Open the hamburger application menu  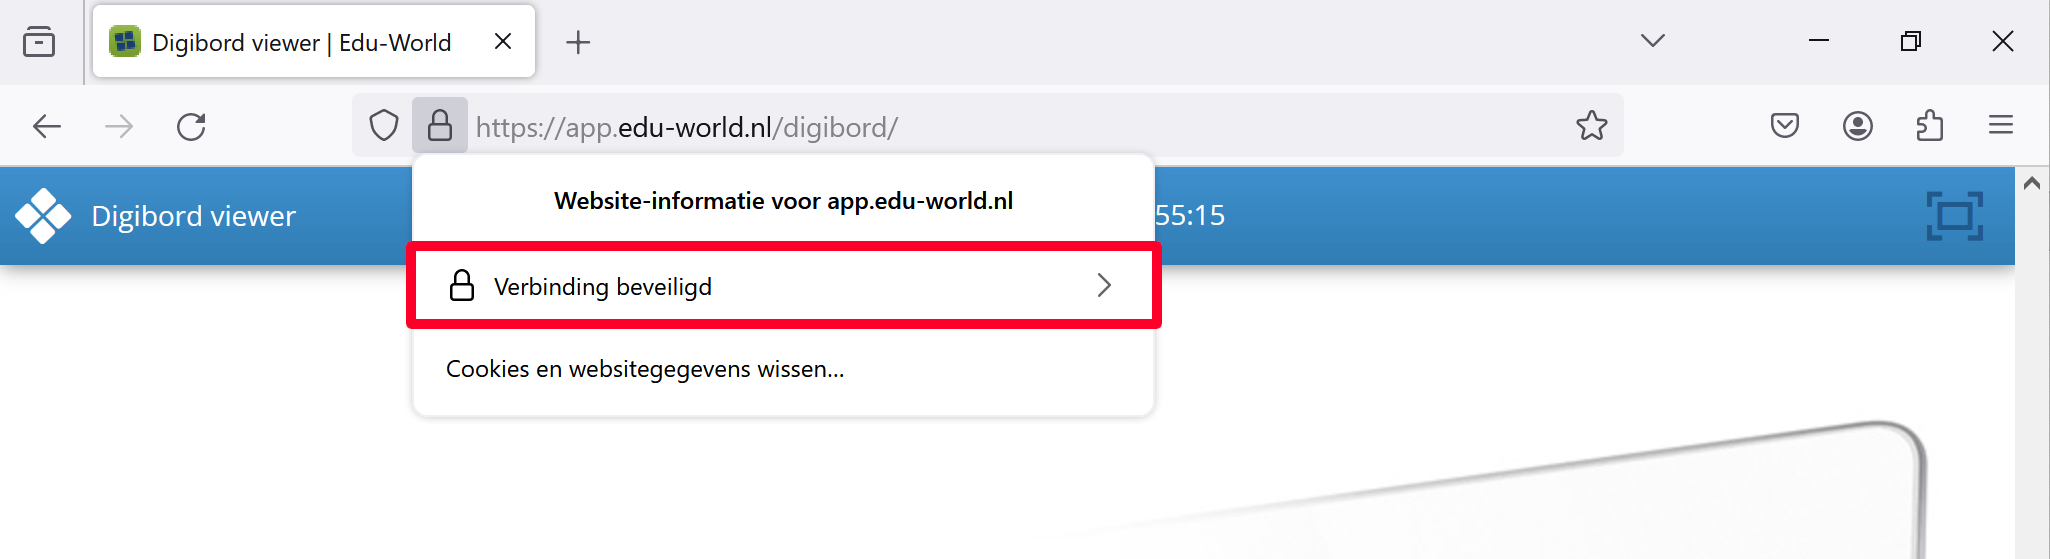[x=2001, y=126]
